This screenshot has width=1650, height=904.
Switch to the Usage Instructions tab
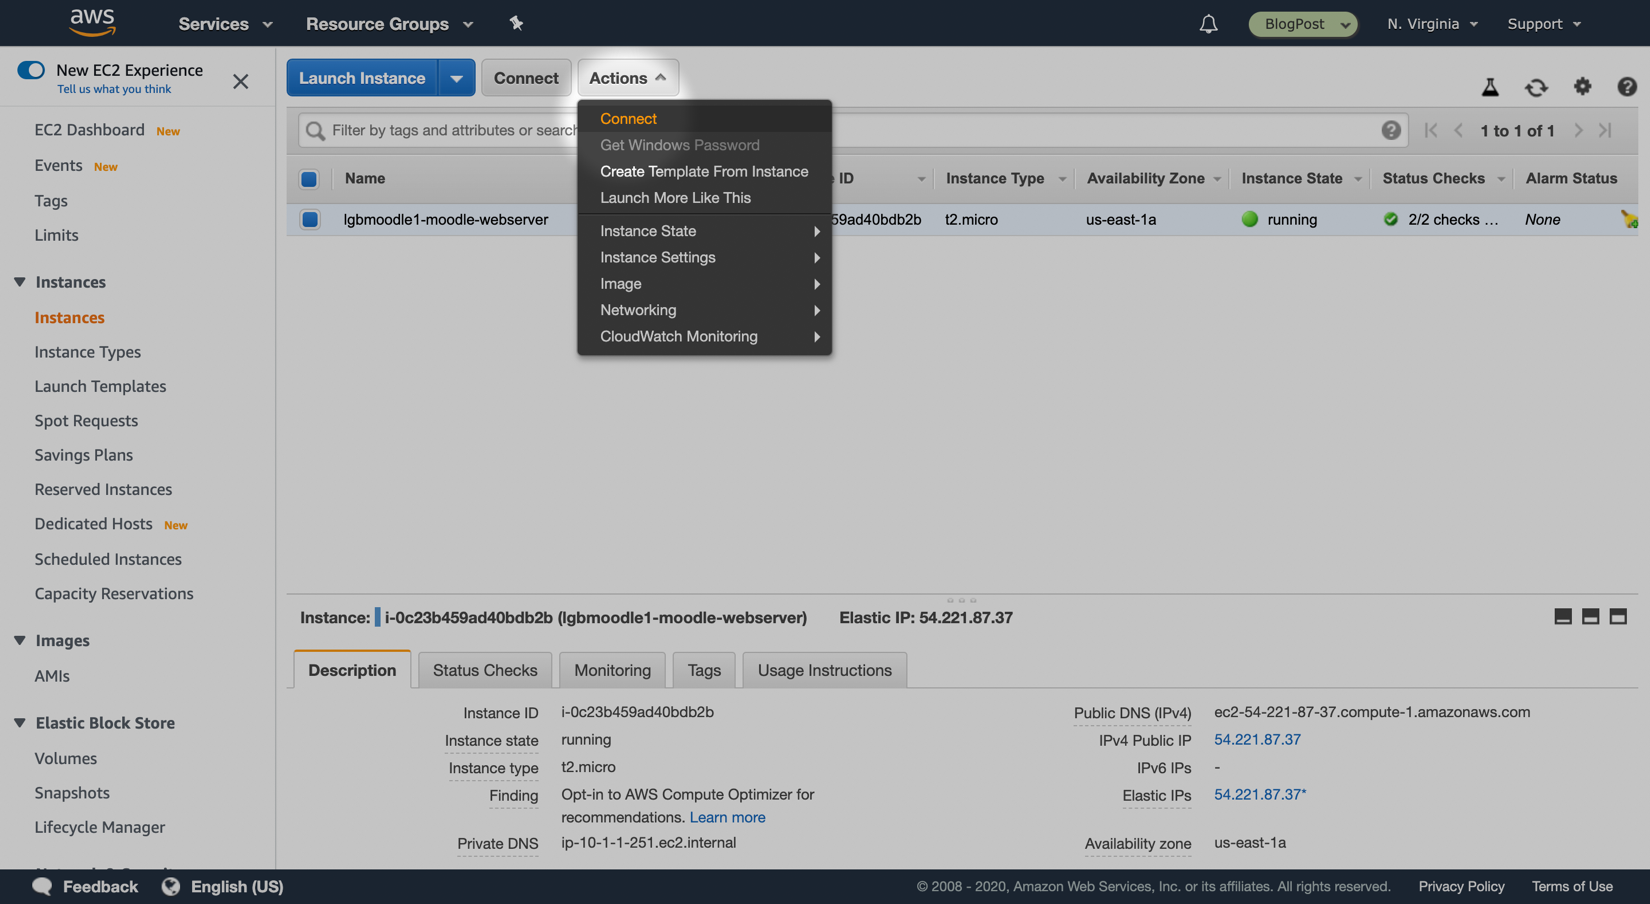tap(825, 670)
